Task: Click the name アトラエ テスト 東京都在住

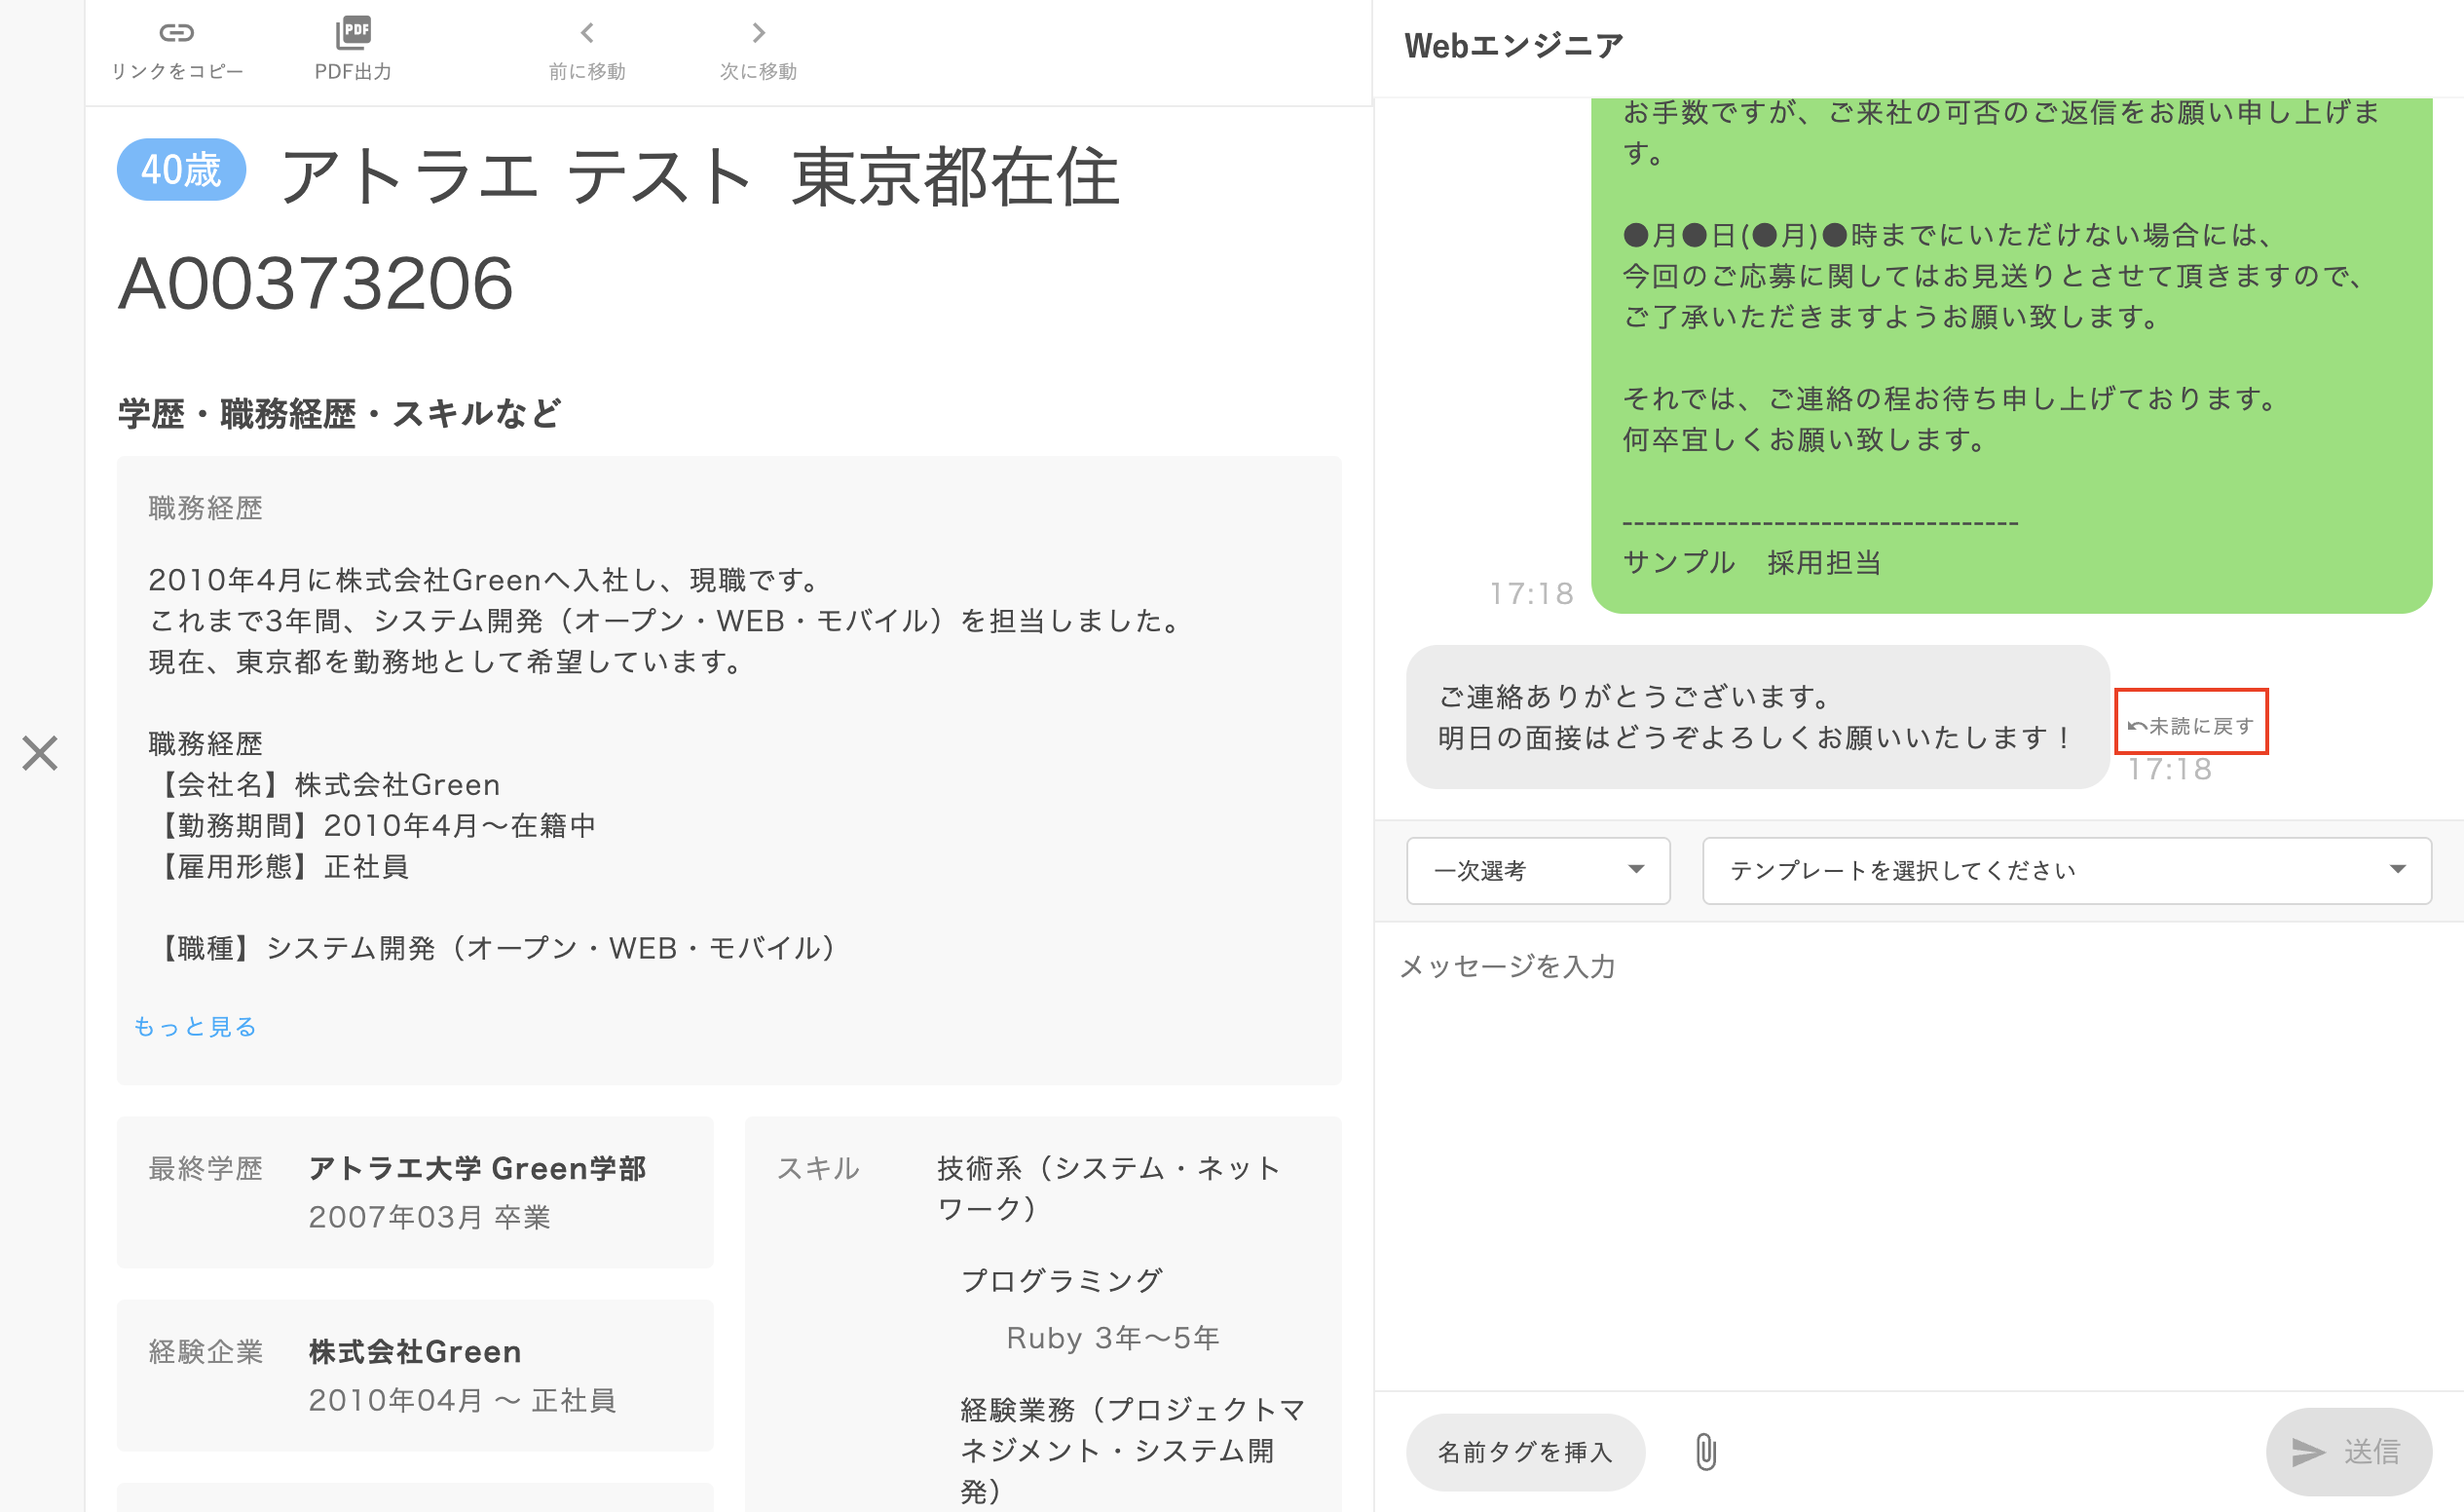Action: 699,176
